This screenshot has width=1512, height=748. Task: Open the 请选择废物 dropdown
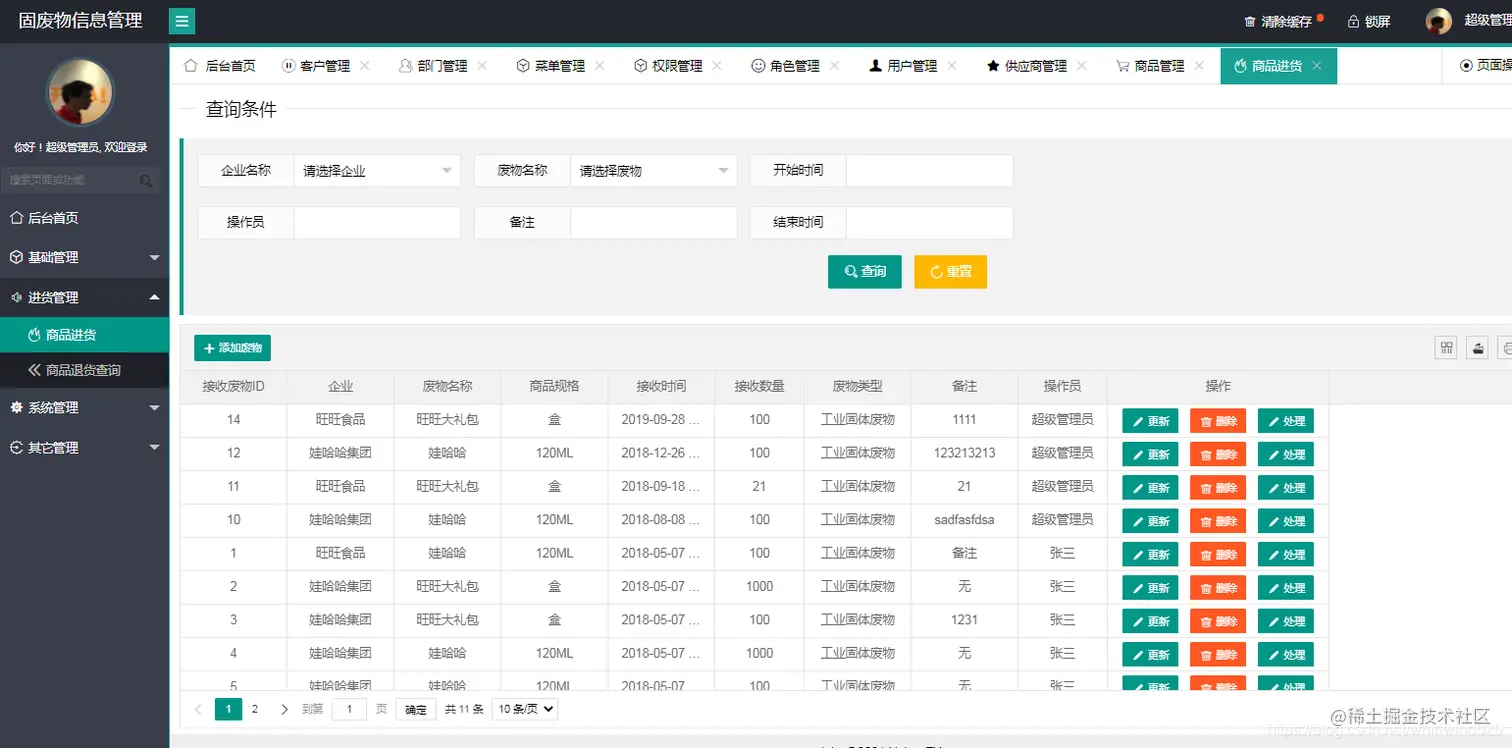tap(653, 170)
